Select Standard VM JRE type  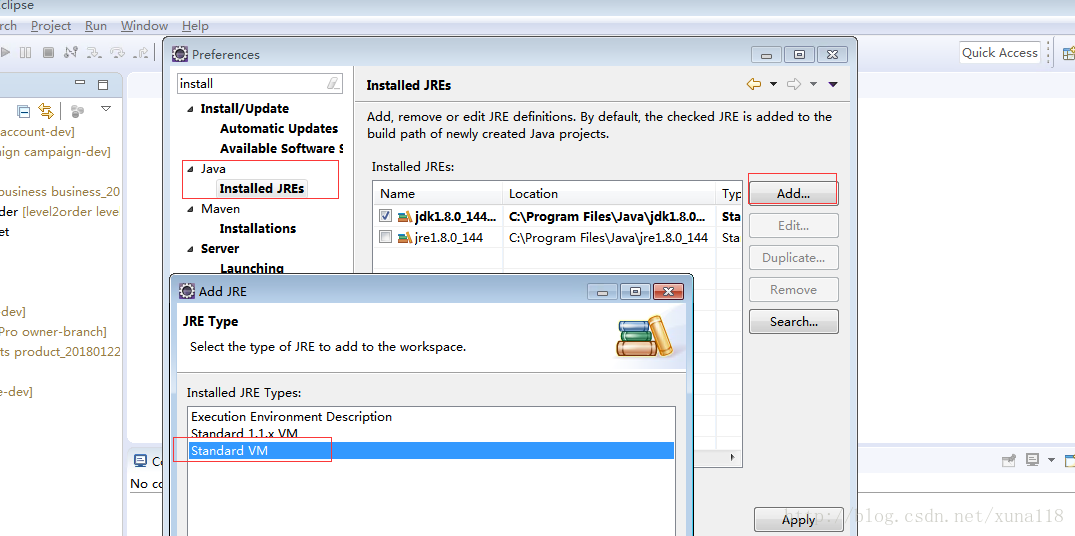point(431,450)
